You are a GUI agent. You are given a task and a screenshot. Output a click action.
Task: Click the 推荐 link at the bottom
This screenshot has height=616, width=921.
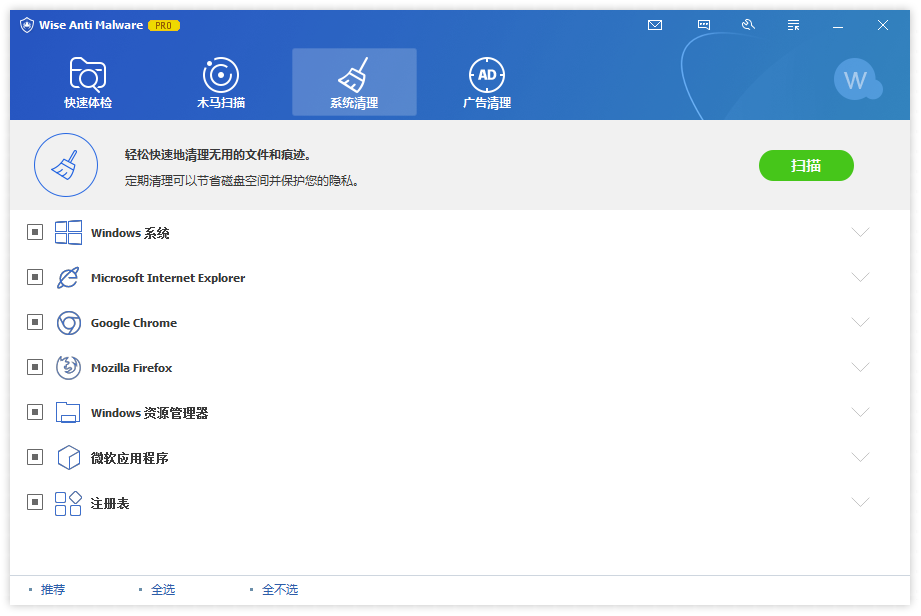pos(53,590)
